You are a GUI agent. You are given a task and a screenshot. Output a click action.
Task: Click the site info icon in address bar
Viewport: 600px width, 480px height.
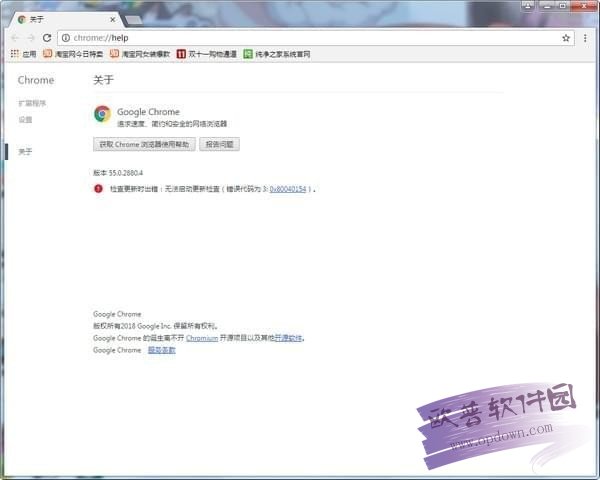coord(66,38)
